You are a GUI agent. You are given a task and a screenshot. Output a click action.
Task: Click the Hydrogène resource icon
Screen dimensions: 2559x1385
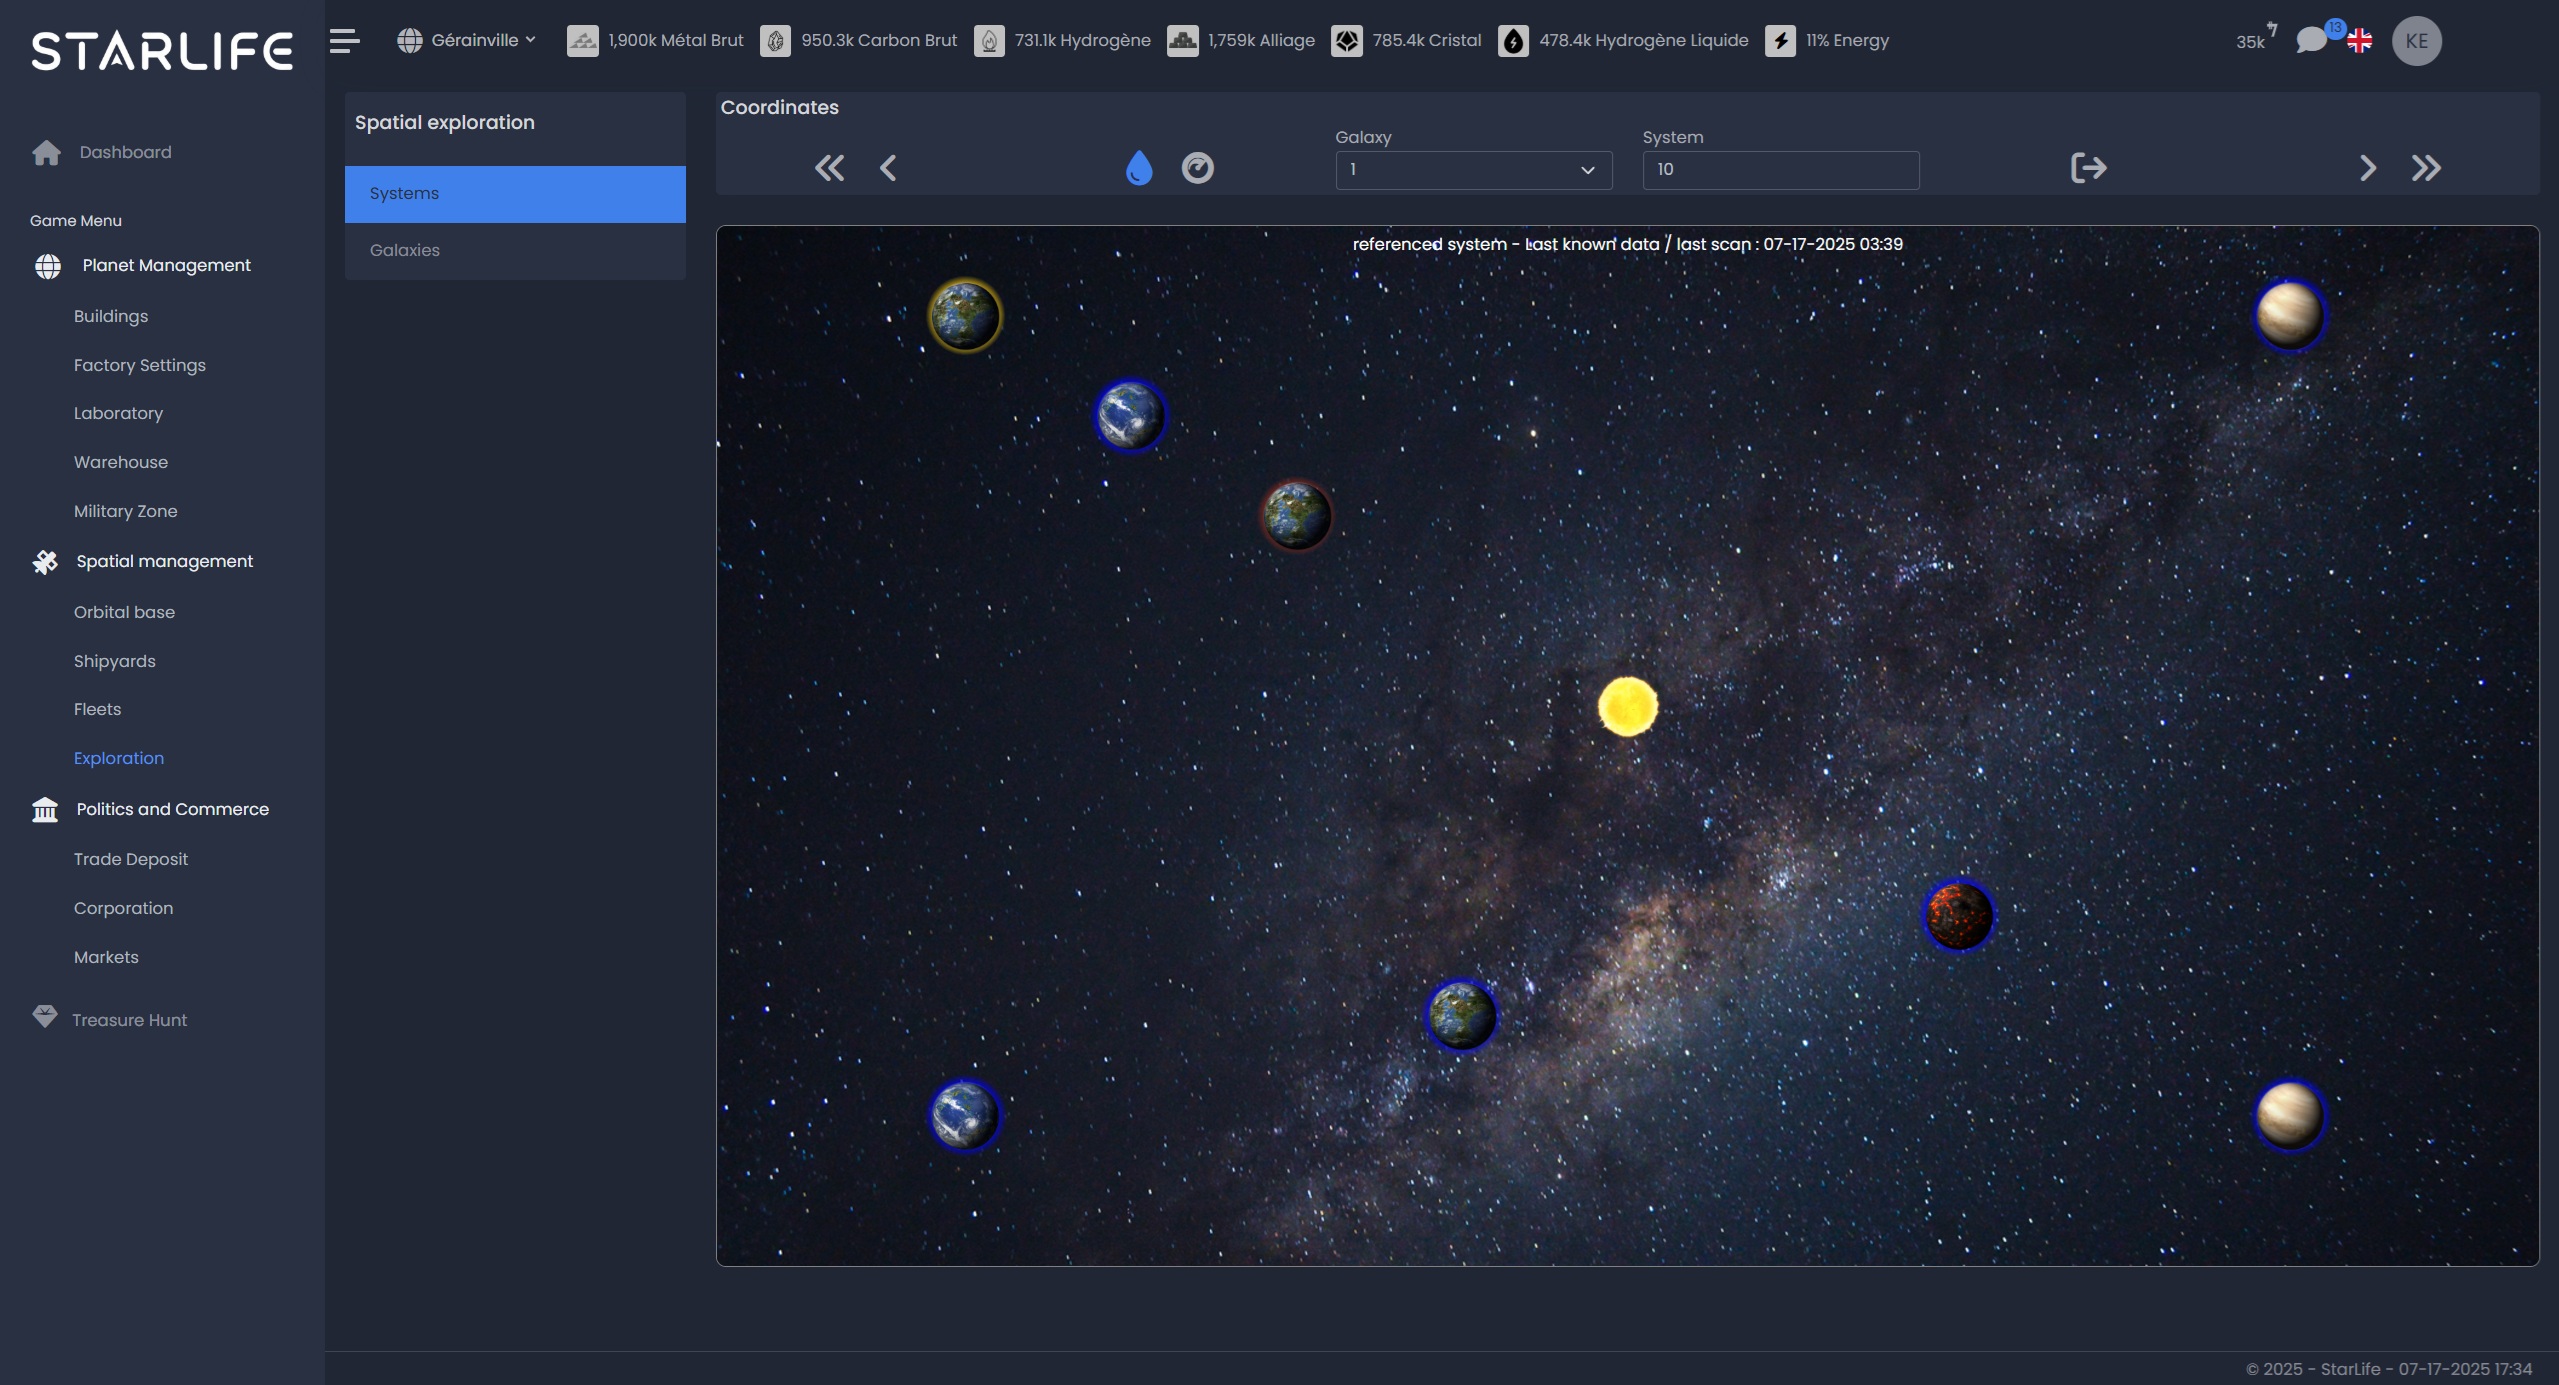[989, 41]
